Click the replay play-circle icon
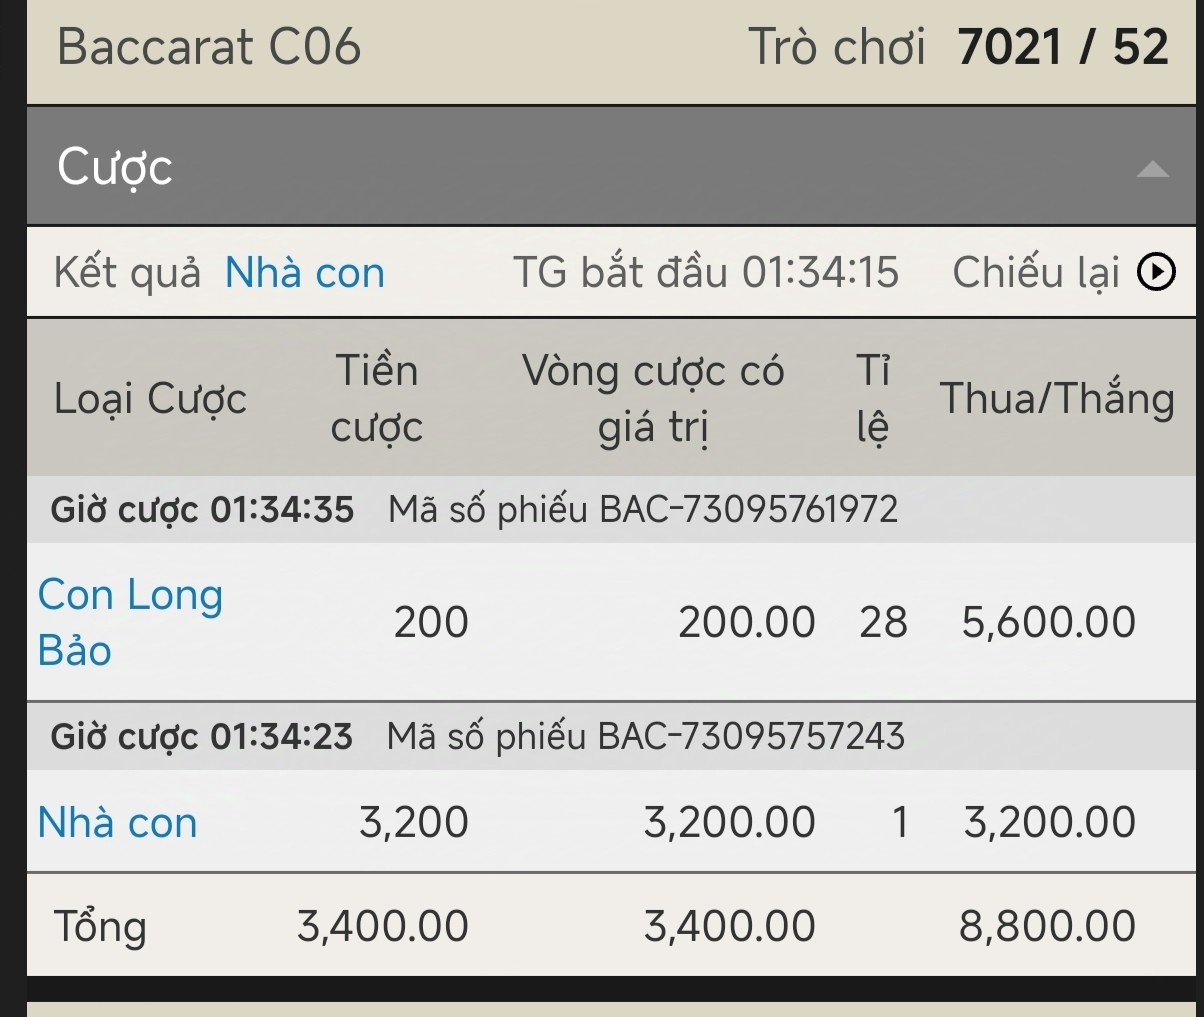The width and height of the screenshot is (1204, 1017). 1156,272
